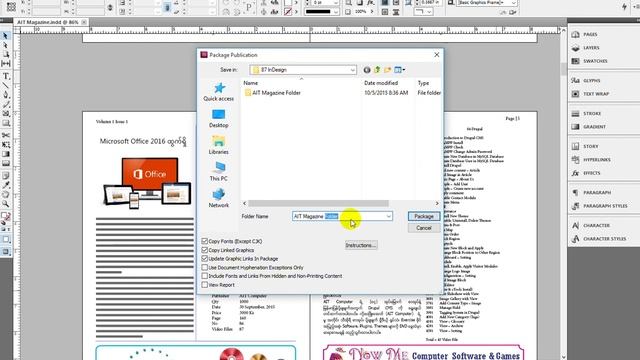Viewport: 640px width, 360px height.
Task: Go to Desktop location in dialog
Action: (x=218, y=118)
